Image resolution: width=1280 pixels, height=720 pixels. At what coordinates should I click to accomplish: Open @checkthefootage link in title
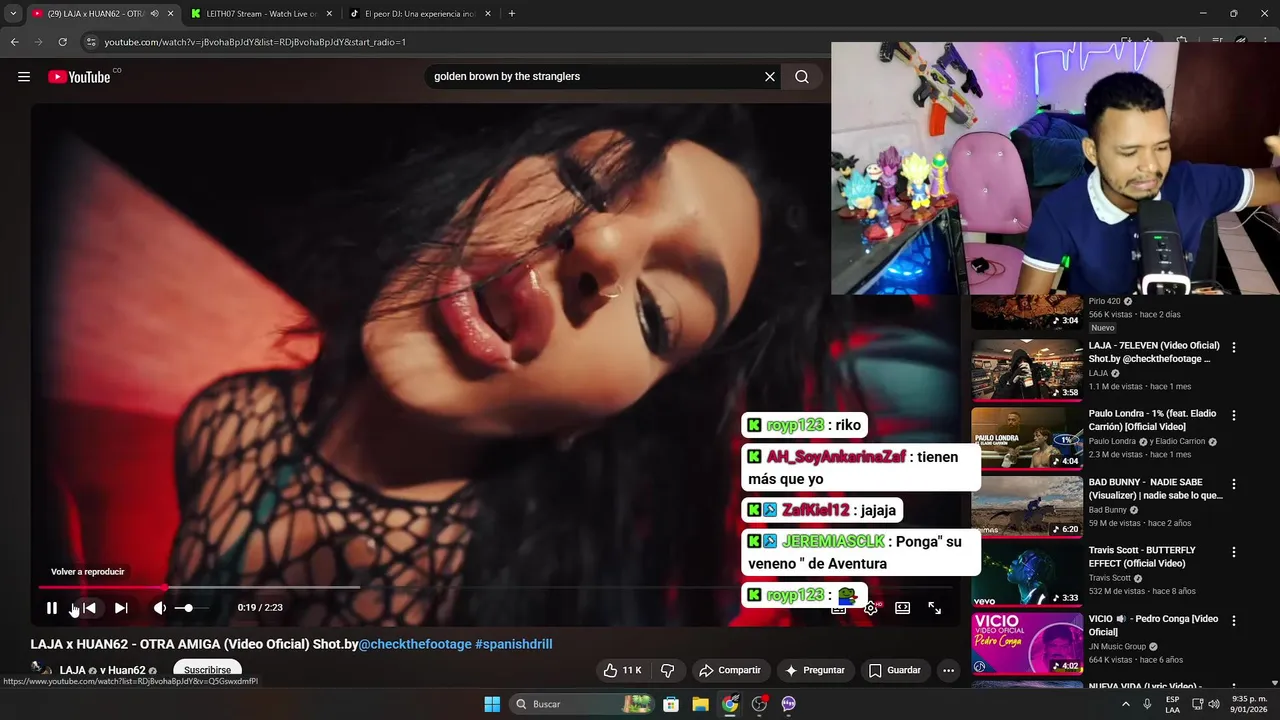(x=415, y=644)
